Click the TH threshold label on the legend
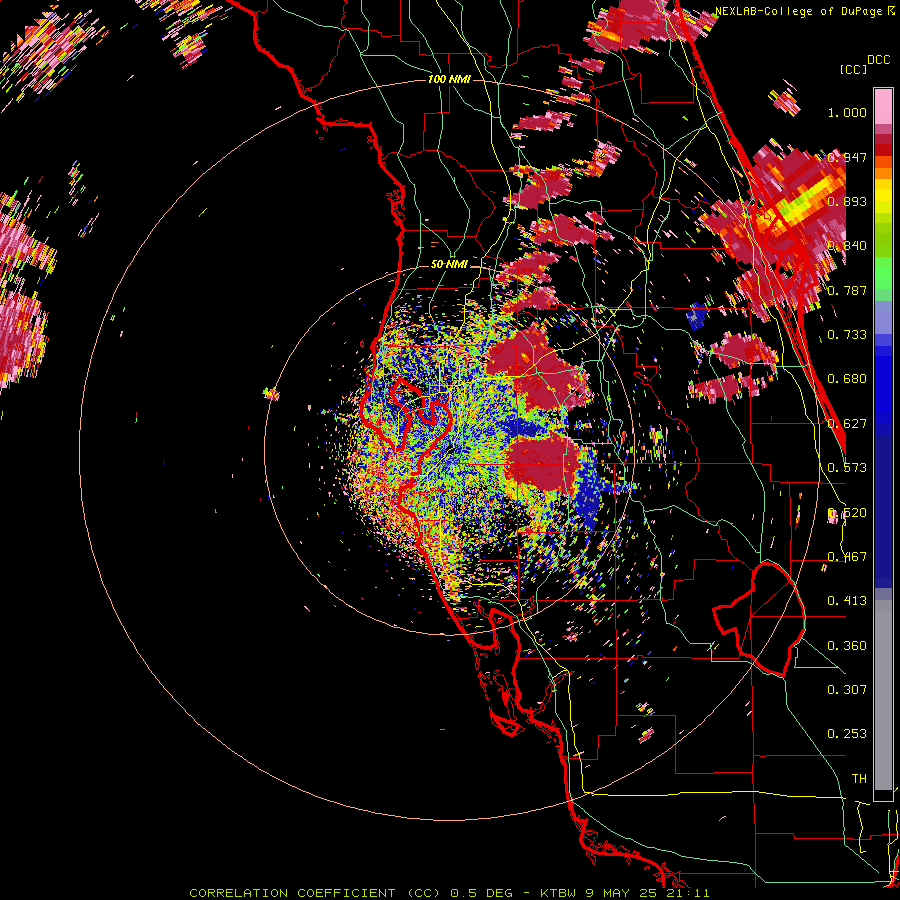Screen dimensions: 900x900 (859, 779)
